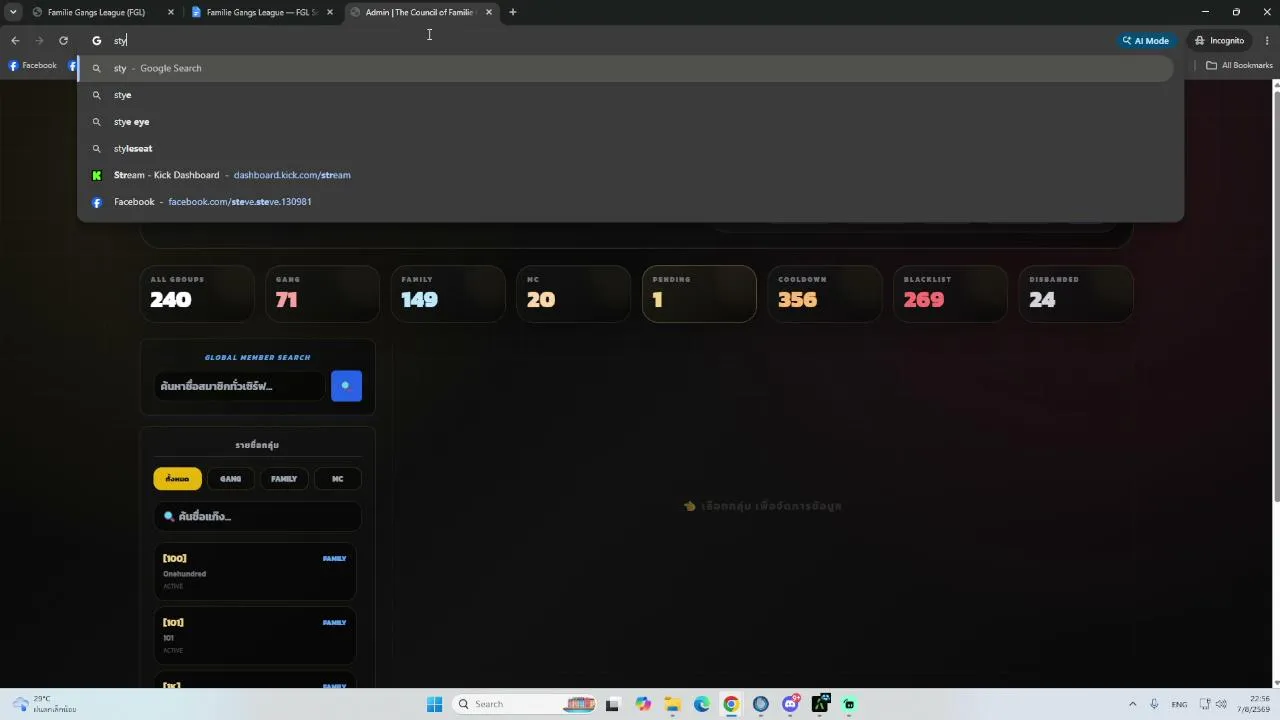This screenshot has height=720, width=1280.
Task: Click the Gang 71 stat card
Action: tap(322, 294)
